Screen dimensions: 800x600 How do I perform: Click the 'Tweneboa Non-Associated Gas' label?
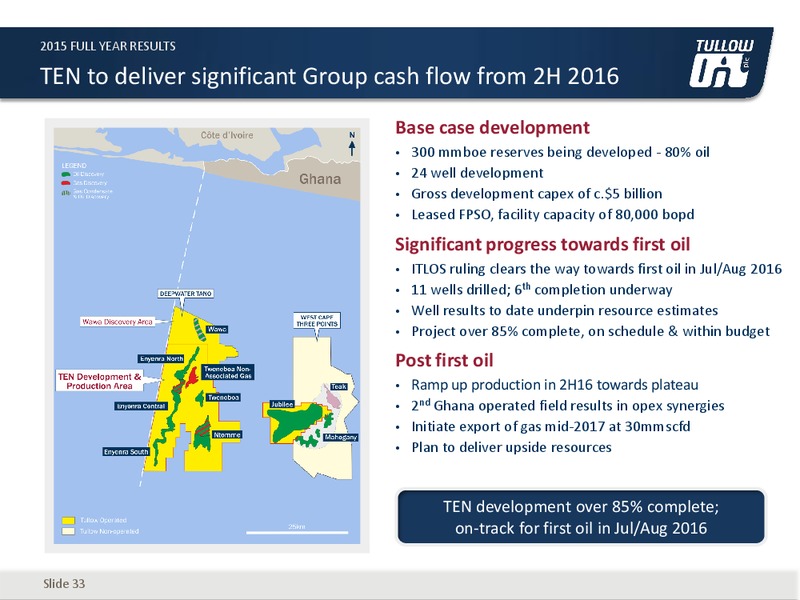click(x=228, y=372)
